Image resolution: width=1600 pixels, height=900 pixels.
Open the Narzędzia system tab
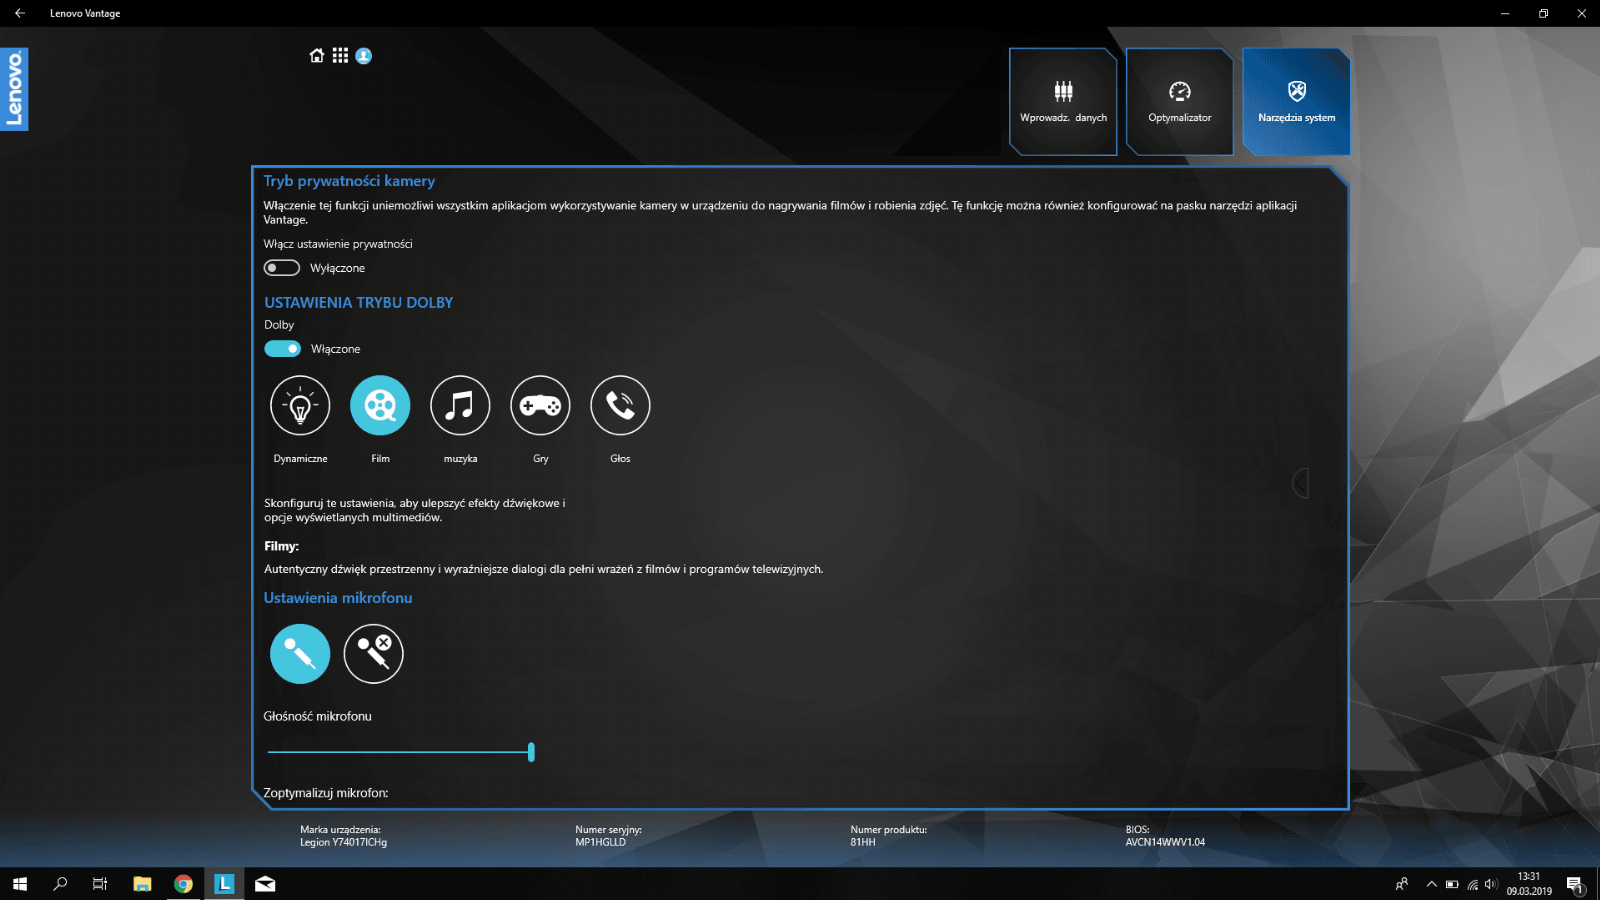point(1297,102)
